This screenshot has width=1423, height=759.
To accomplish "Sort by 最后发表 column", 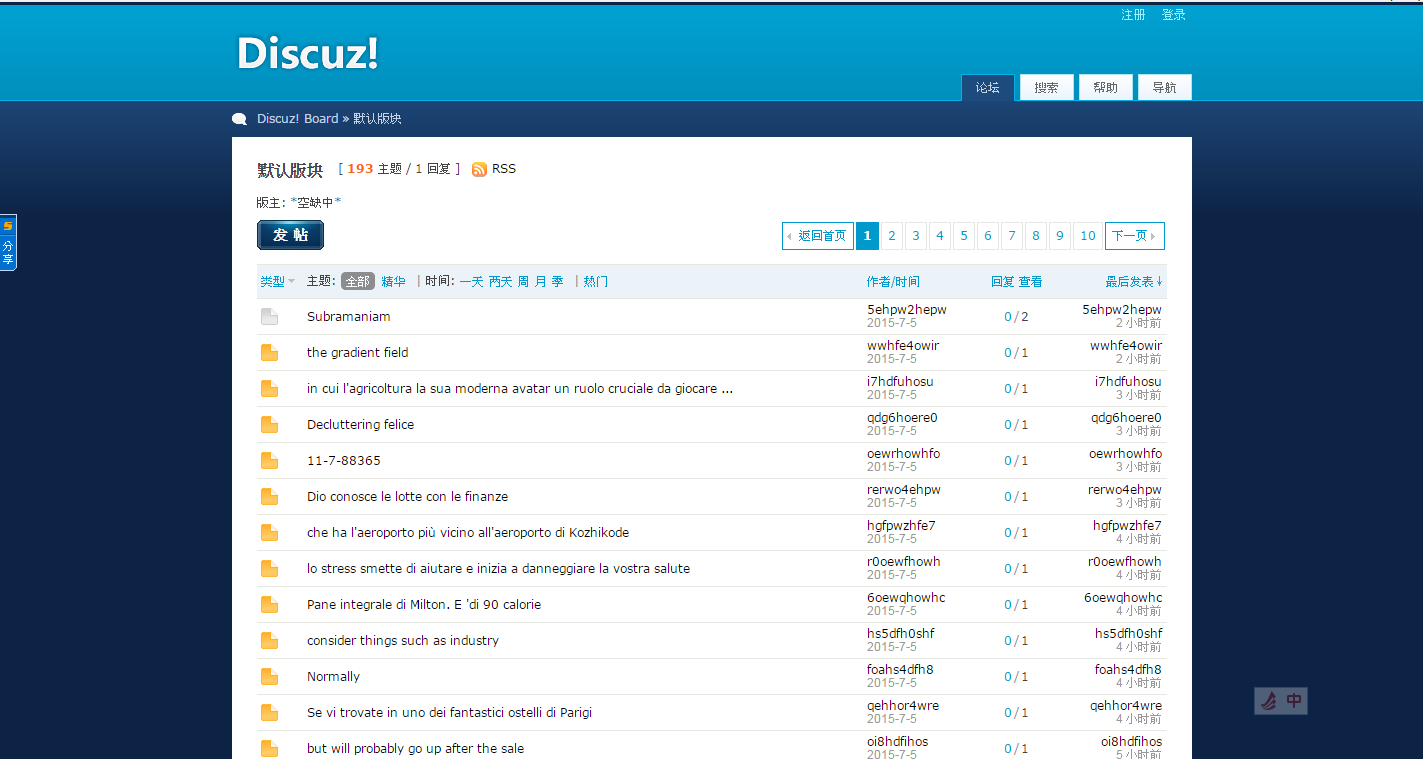I will point(1133,282).
